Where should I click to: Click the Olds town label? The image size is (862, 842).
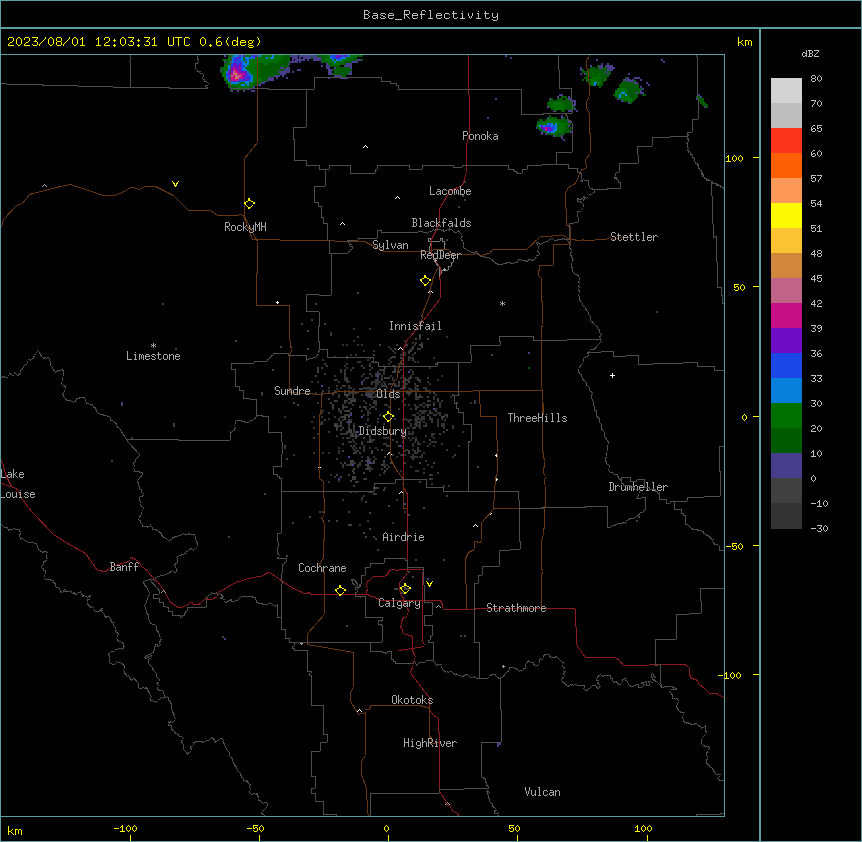pos(388,394)
